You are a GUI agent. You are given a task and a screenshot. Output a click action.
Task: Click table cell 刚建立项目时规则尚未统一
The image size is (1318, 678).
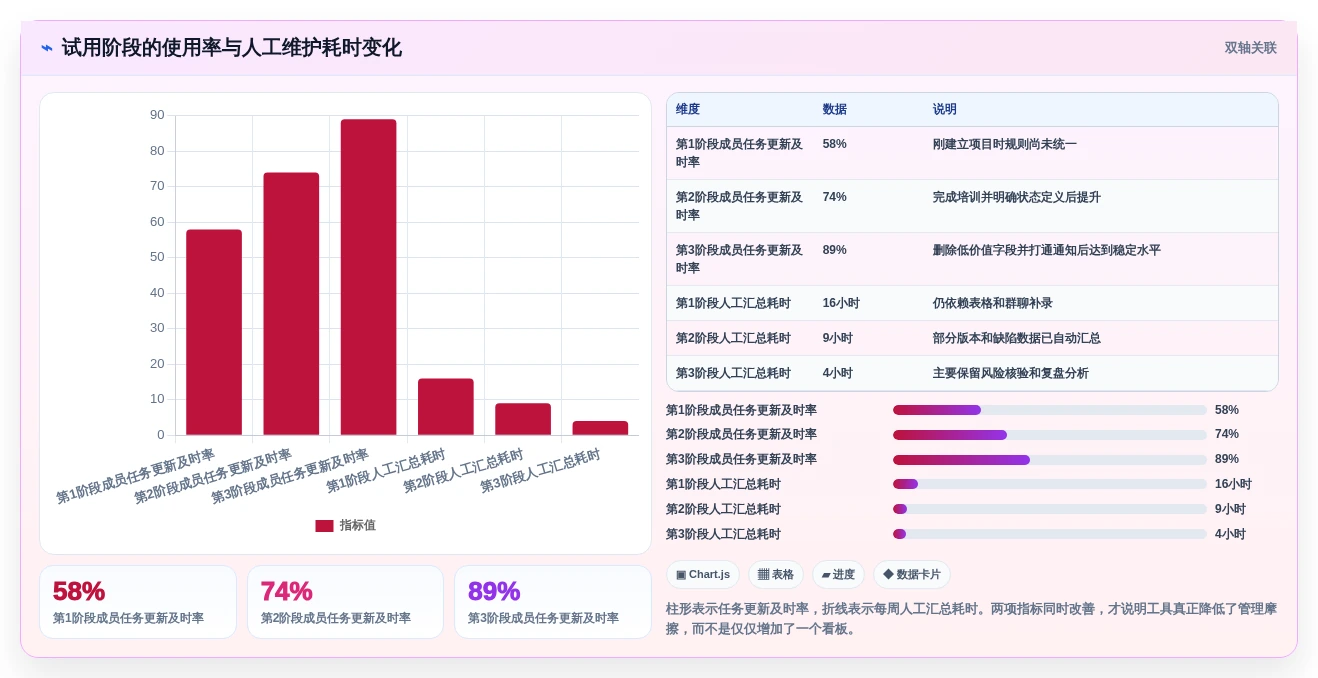pyautogui.click(x=1005, y=144)
